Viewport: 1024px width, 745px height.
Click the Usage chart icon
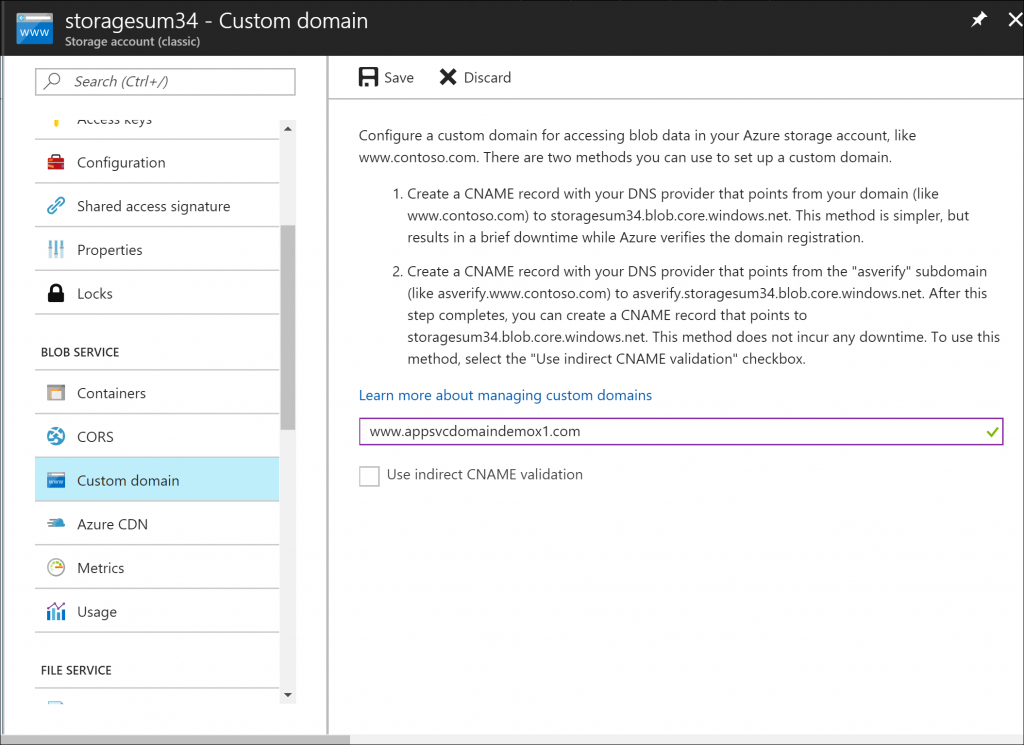coord(56,612)
